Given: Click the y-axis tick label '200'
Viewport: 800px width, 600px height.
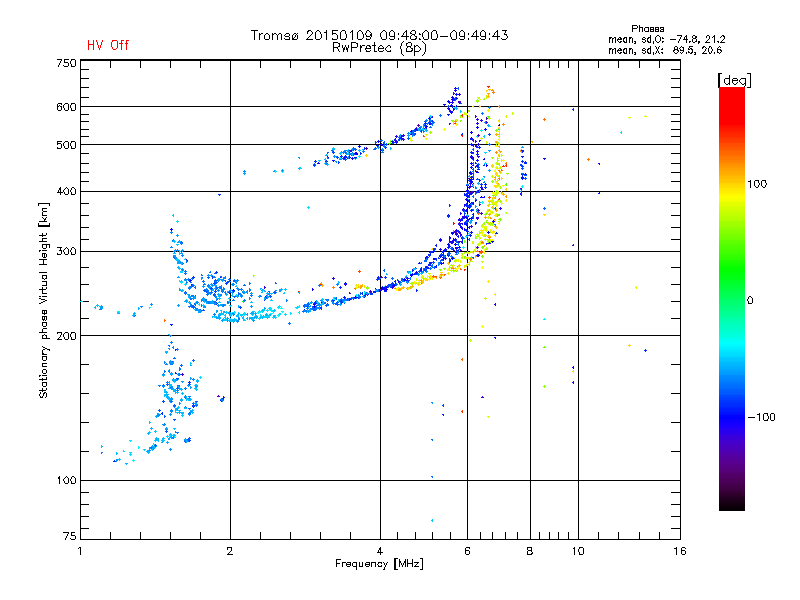Looking at the screenshot, I should 67,336.
